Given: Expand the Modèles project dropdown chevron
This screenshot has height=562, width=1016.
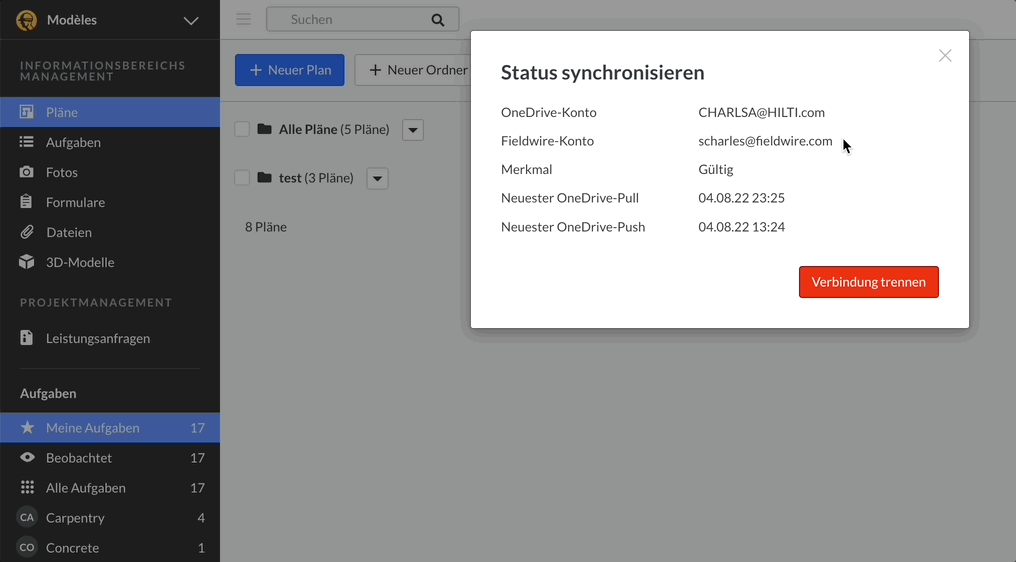Looking at the screenshot, I should tap(191, 21).
